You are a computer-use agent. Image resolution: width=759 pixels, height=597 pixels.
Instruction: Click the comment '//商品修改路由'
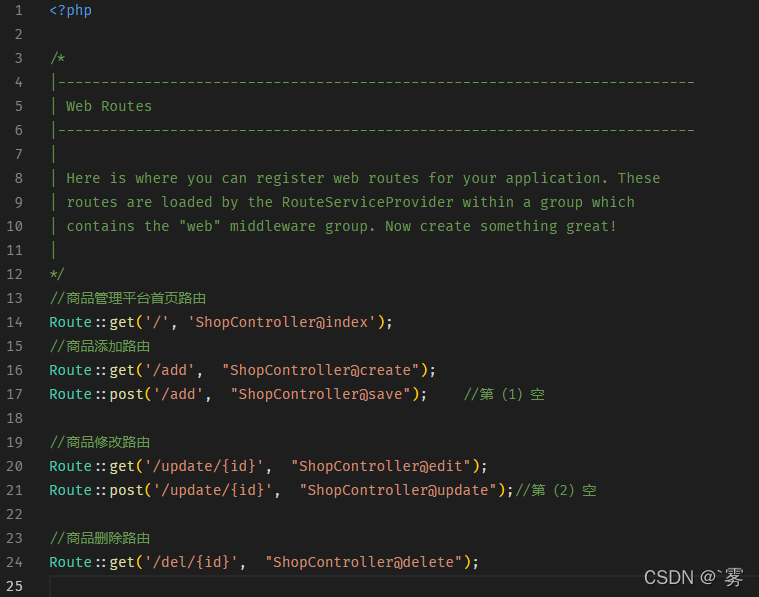(x=100, y=442)
